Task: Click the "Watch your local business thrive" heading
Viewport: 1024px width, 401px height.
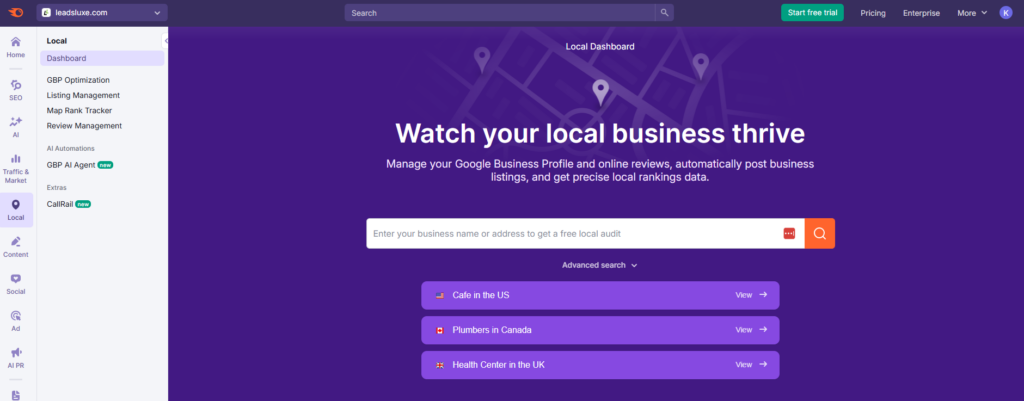Action: (600, 133)
